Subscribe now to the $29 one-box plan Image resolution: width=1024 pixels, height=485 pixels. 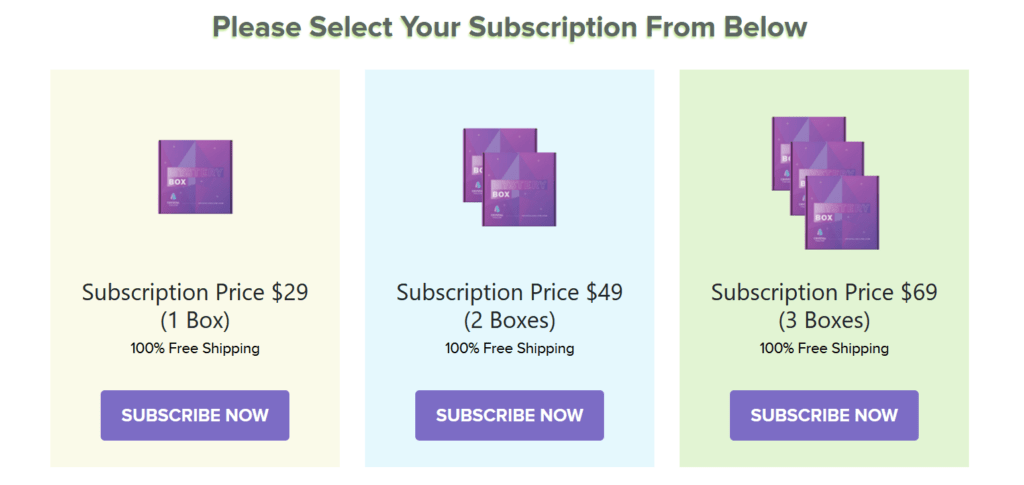(195, 415)
